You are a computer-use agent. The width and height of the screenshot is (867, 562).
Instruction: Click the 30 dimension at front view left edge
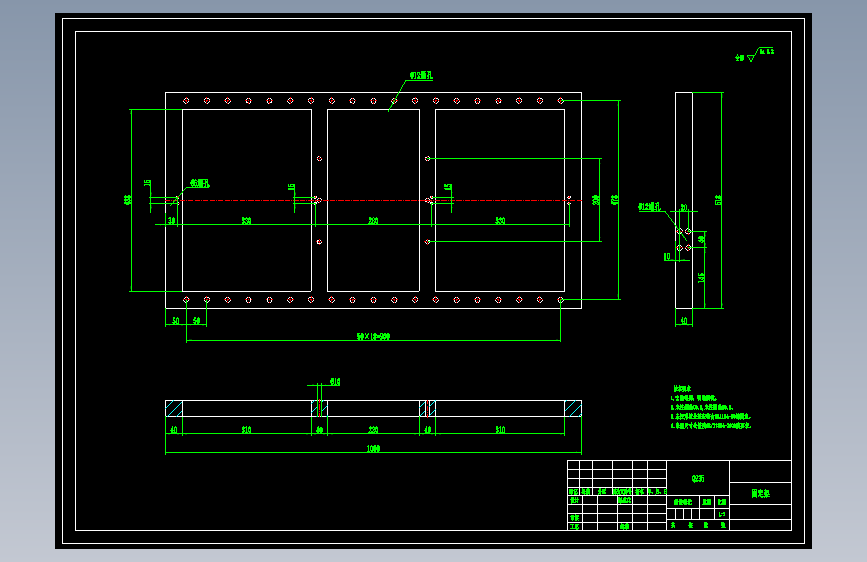172,221
